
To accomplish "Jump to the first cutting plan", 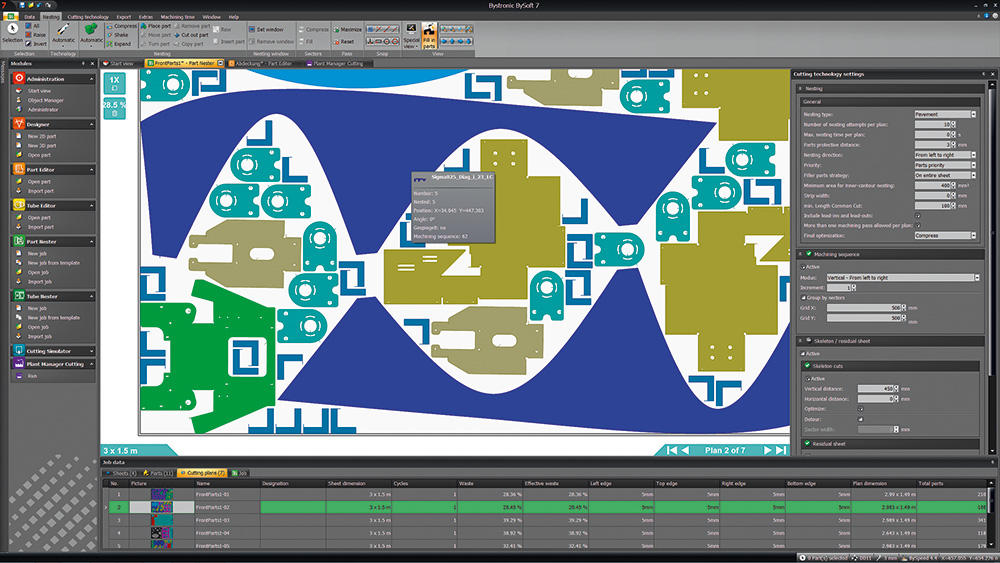I will click(x=672, y=450).
